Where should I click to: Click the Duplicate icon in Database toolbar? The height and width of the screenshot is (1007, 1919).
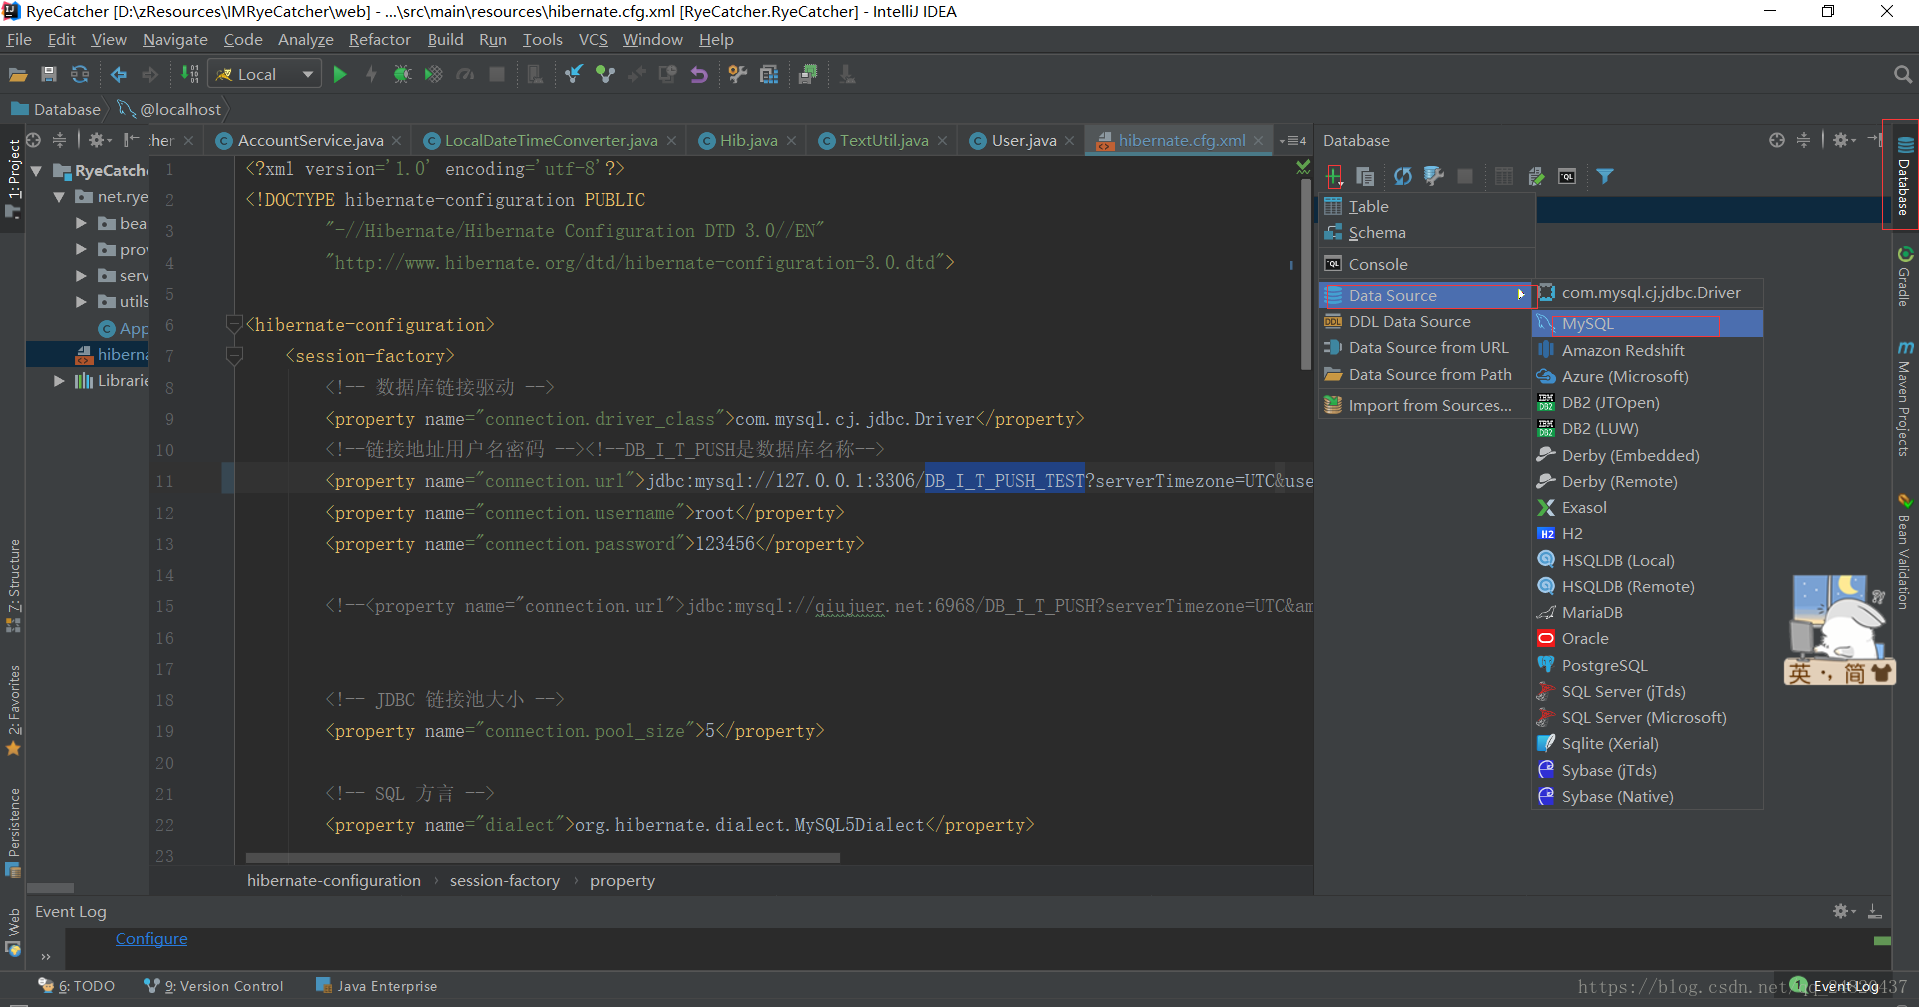(1365, 177)
